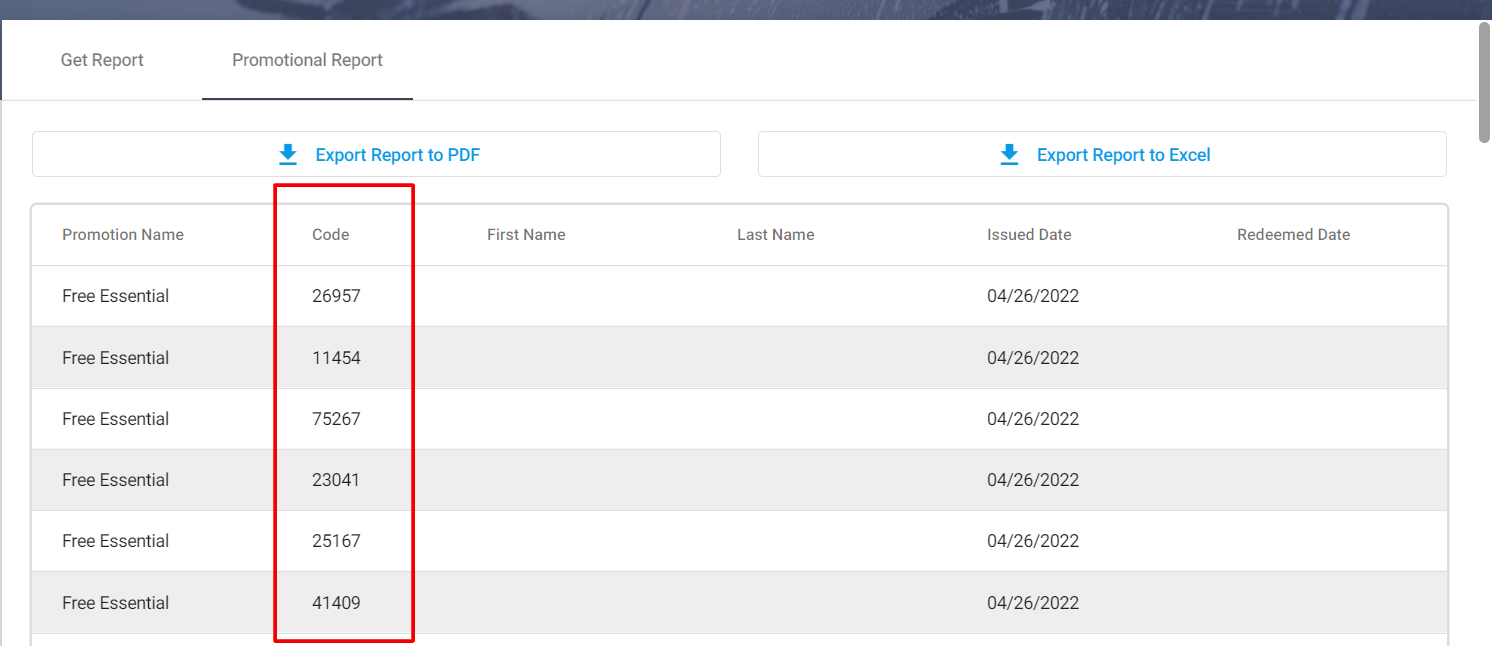Switch to the Get Report tab
This screenshot has height=646, width=1492.
tap(102, 60)
